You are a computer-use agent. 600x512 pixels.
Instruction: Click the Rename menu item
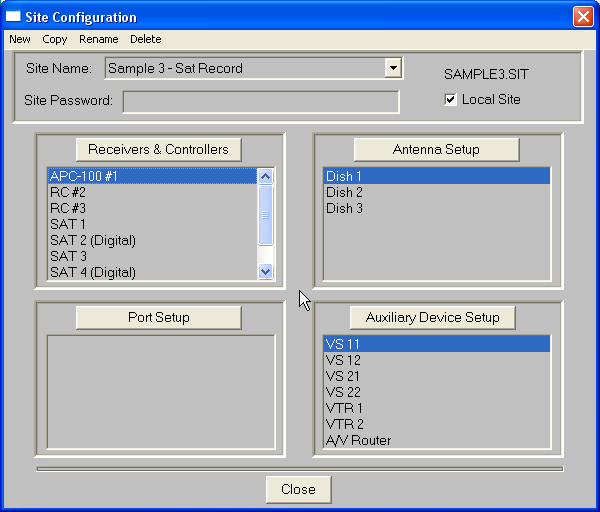[99, 39]
